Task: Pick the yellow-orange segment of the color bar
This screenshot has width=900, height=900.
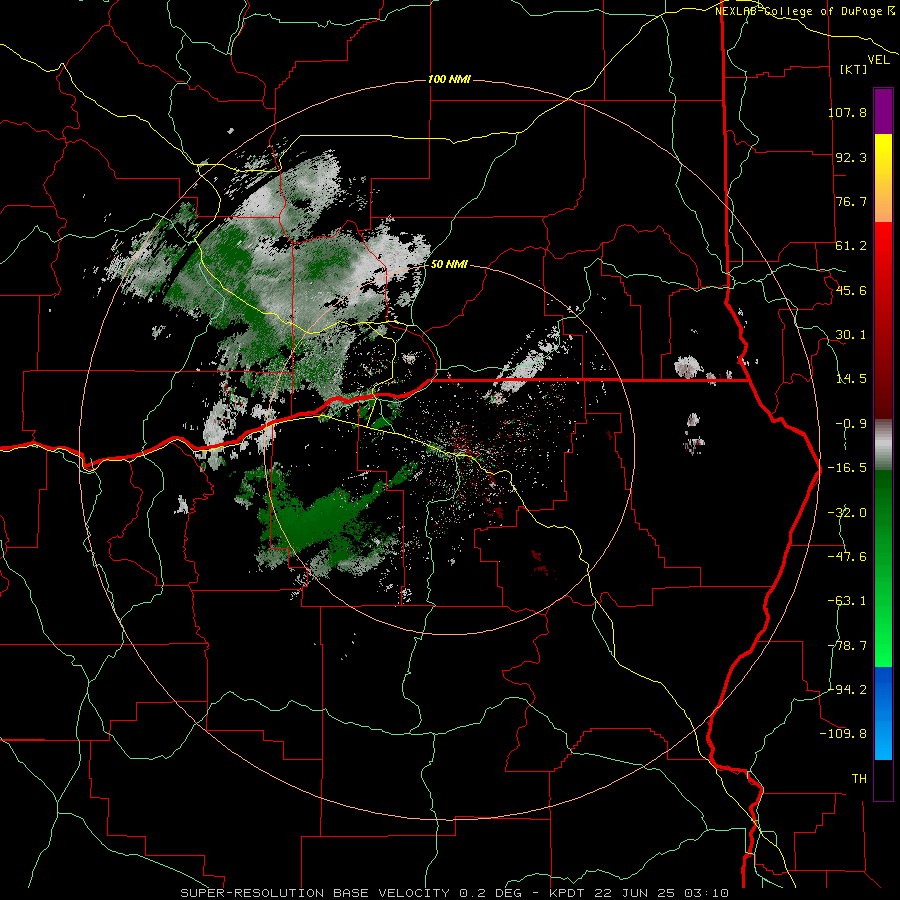Action: (883, 178)
